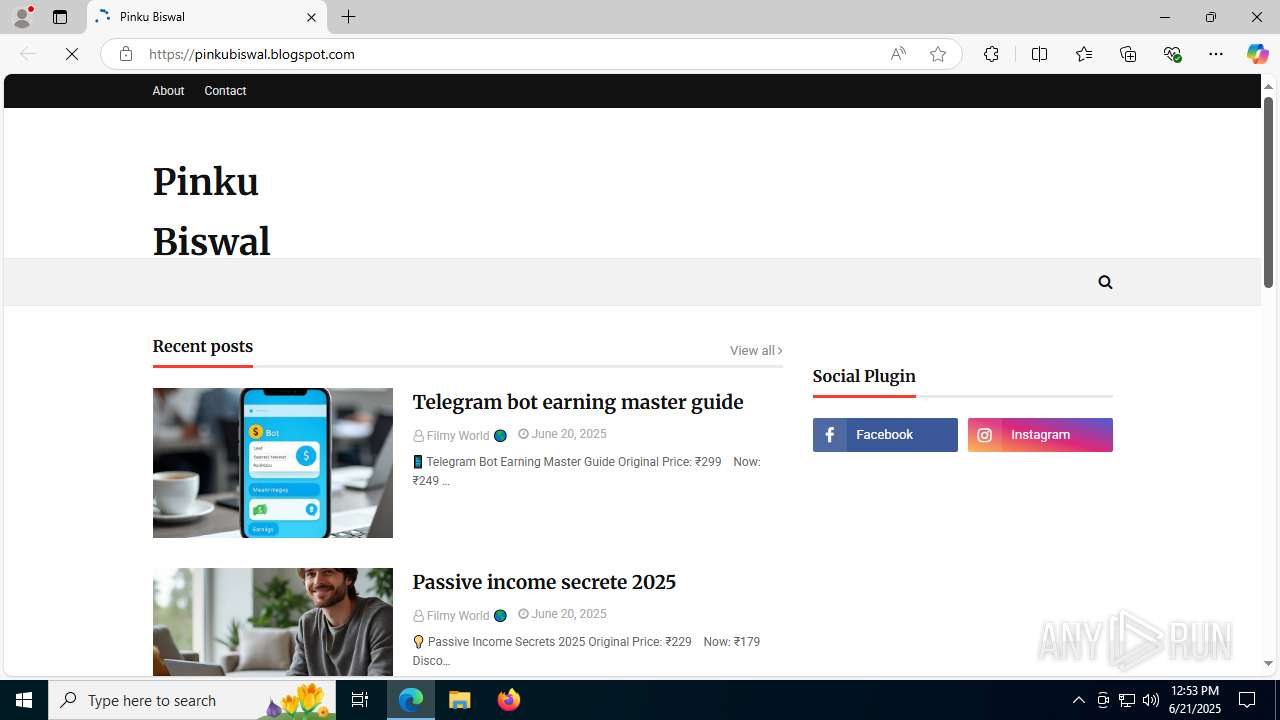1280x720 pixels.
Task: Open the browser profile icon
Action: pos(22,17)
